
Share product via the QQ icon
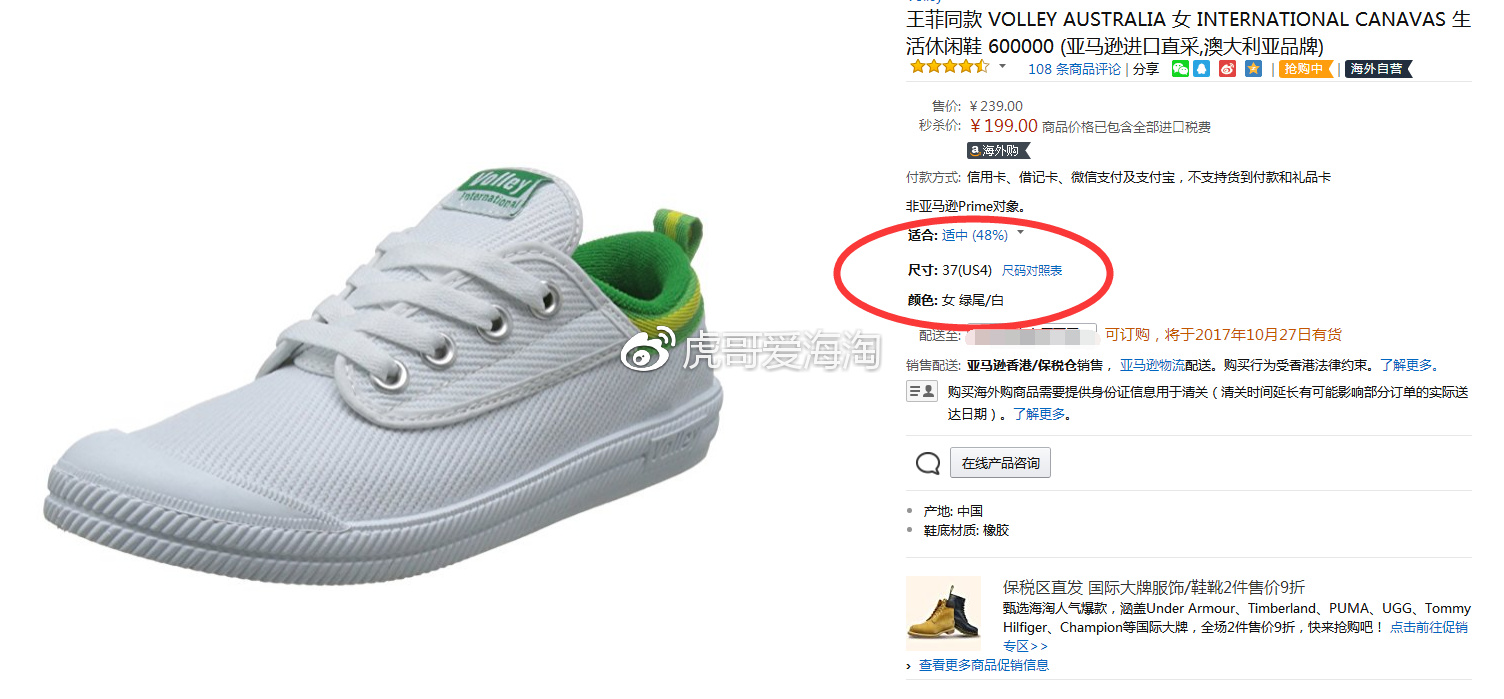[1202, 69]
